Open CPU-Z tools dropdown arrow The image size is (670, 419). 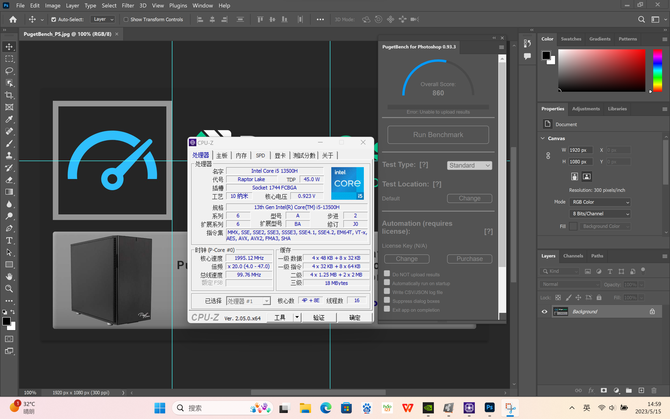(x=297, y=317)
